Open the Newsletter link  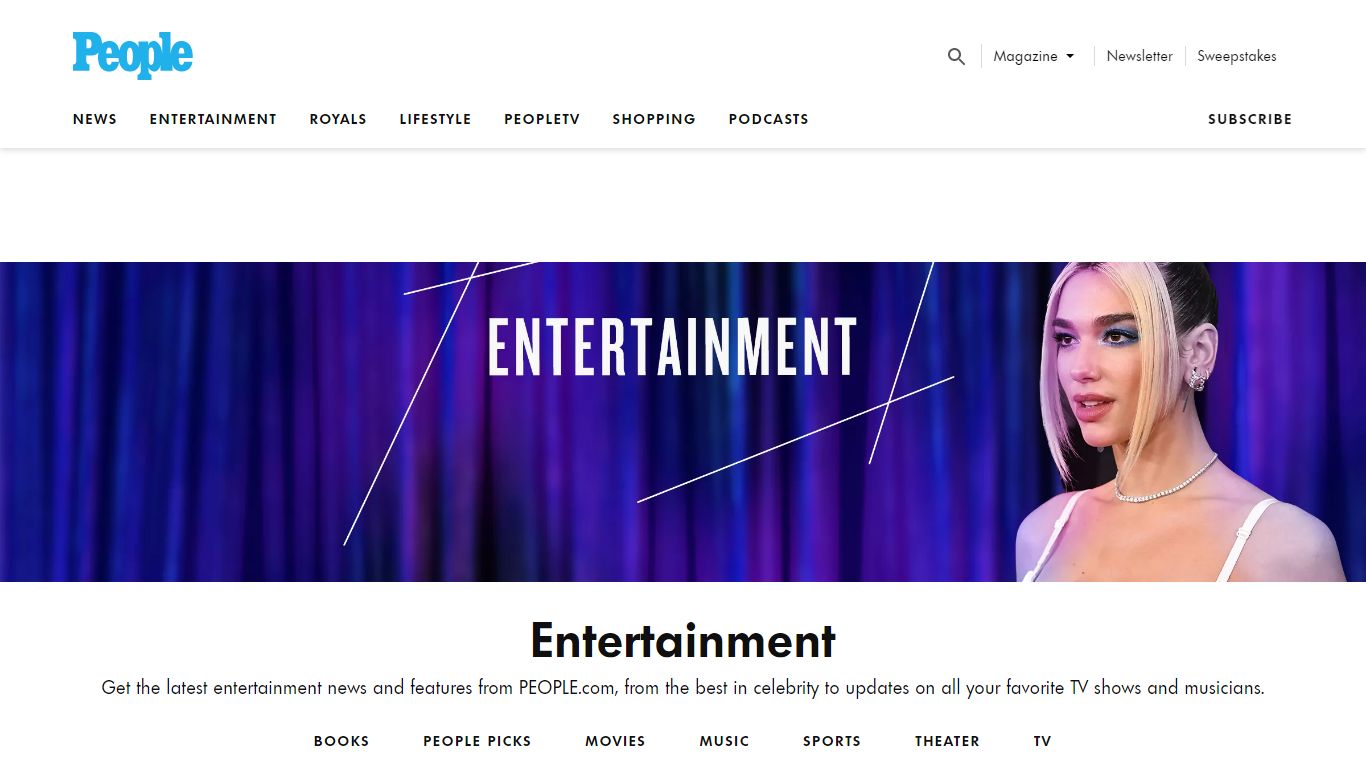pos(1139,56)
